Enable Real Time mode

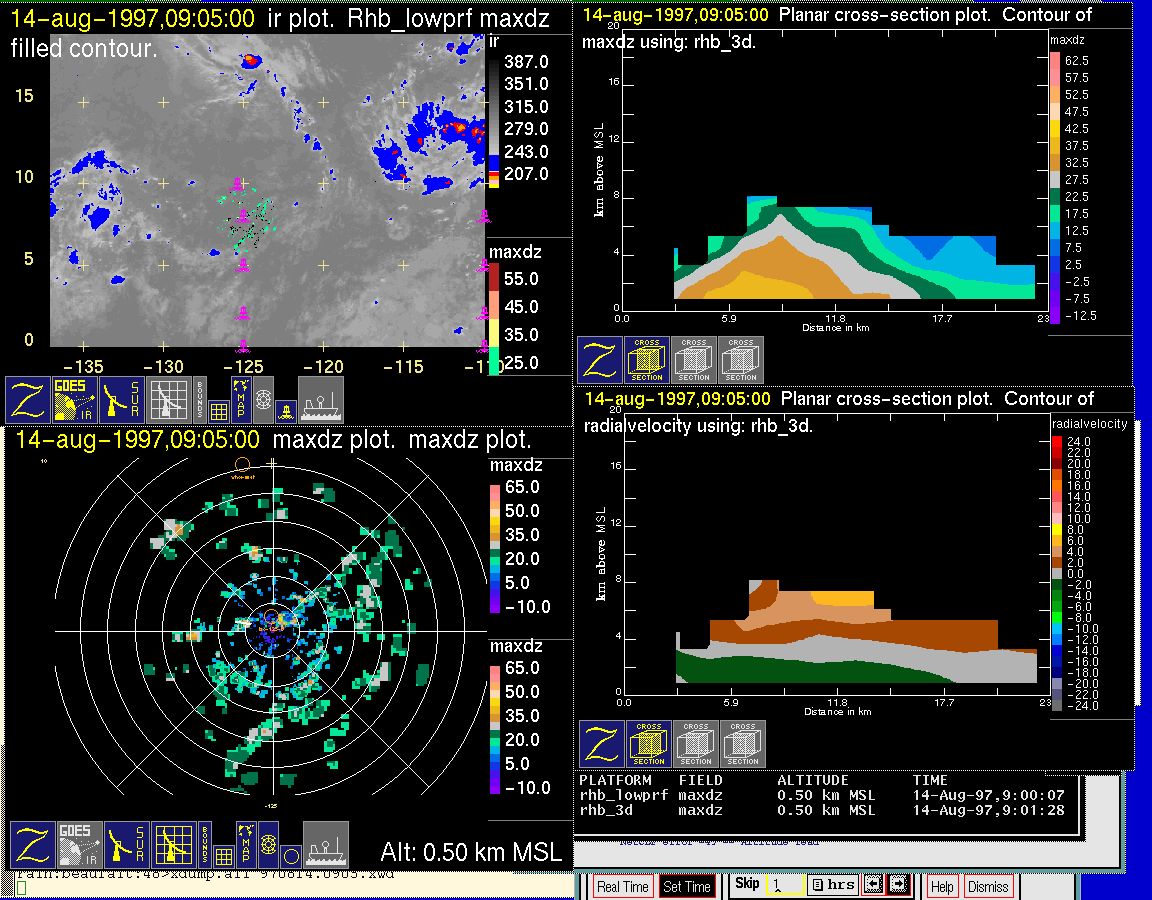tap(622, 887)
